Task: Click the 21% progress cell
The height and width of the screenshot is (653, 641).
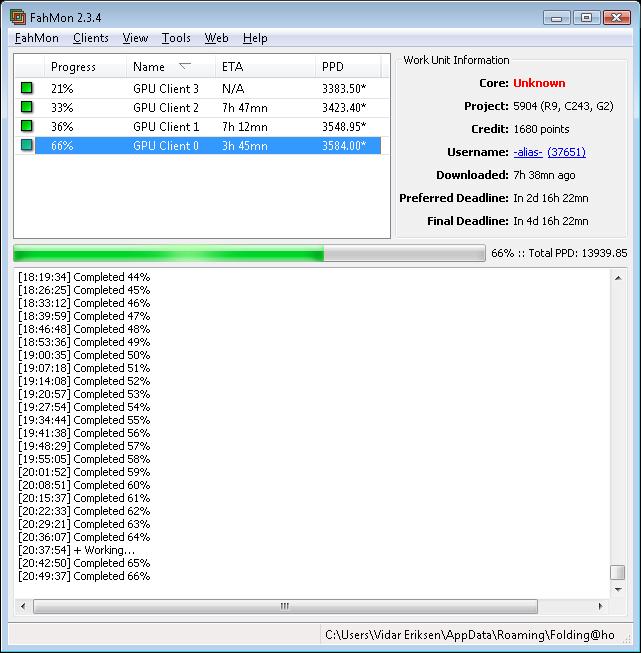Action: [x=62, y=89]
